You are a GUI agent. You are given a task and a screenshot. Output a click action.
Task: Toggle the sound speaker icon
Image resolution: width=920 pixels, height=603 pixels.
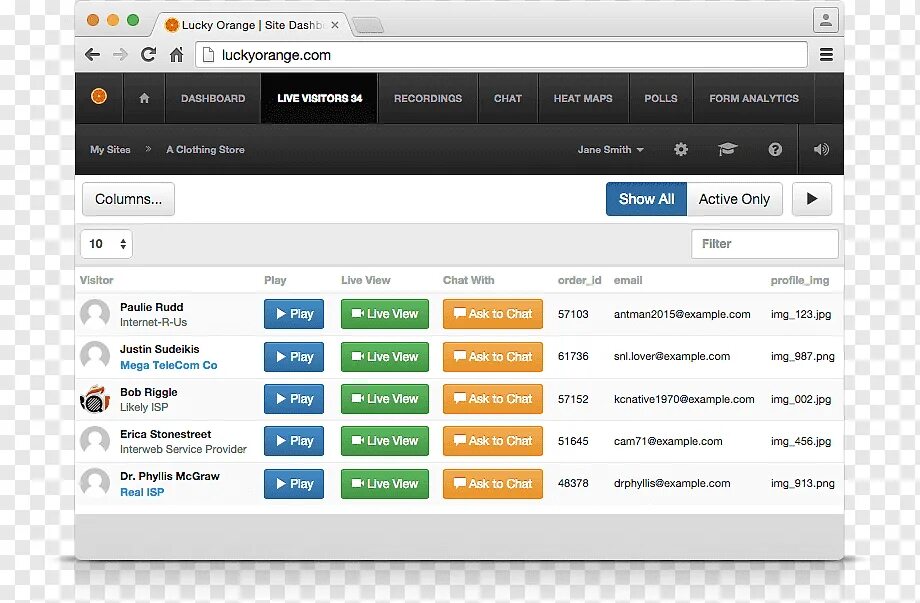(821, 150)
